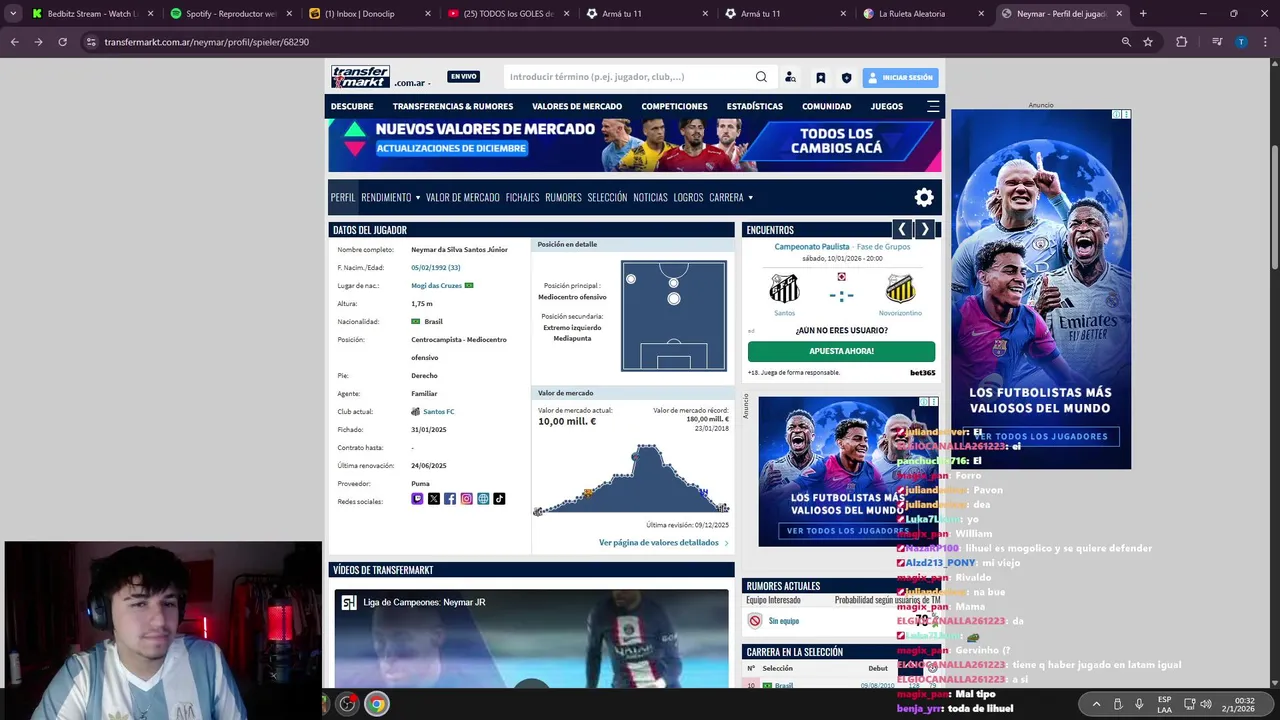Image resolution: width=1280 pixels, height=720 pixels.
Task: Click the Novorizontino club crest
Action: coord(900,288)
